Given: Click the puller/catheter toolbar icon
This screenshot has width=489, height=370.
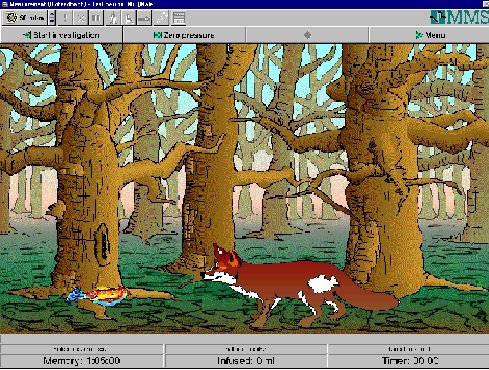Looking at the screenshot, I should pyautogui.click(x=162, y=18).
